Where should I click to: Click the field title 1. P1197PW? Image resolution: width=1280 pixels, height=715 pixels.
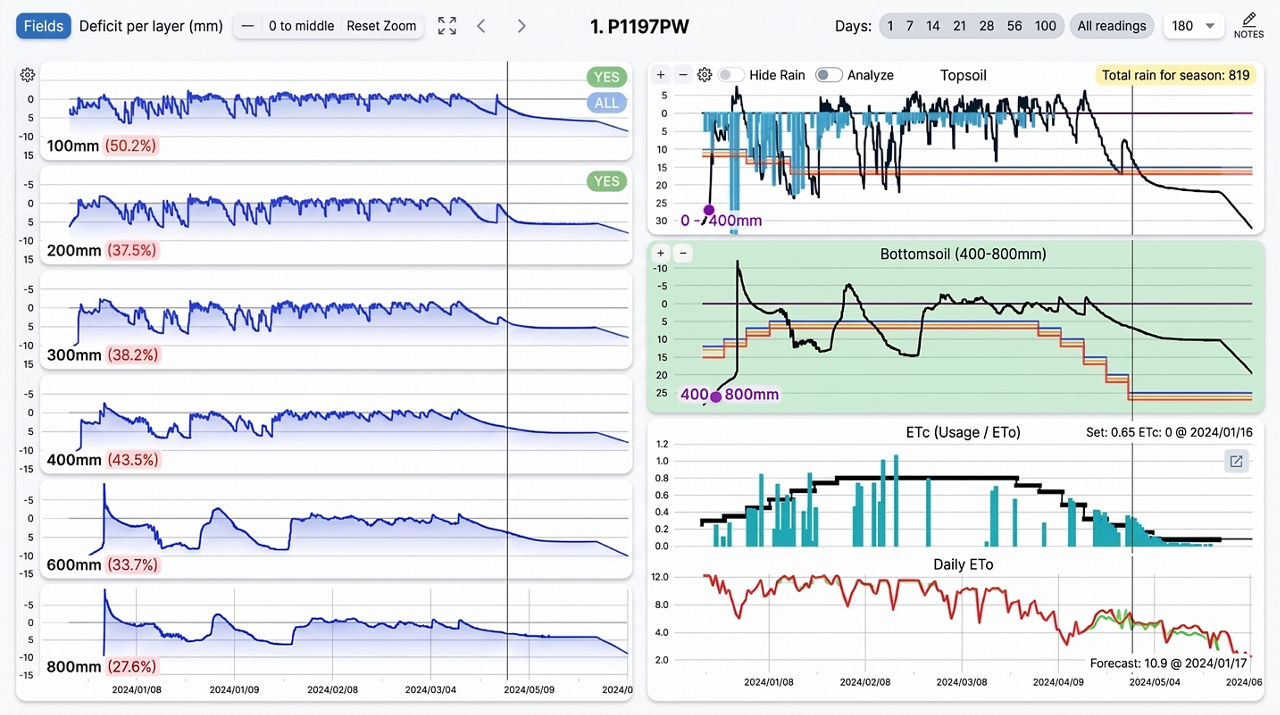(x=639, y=27)
